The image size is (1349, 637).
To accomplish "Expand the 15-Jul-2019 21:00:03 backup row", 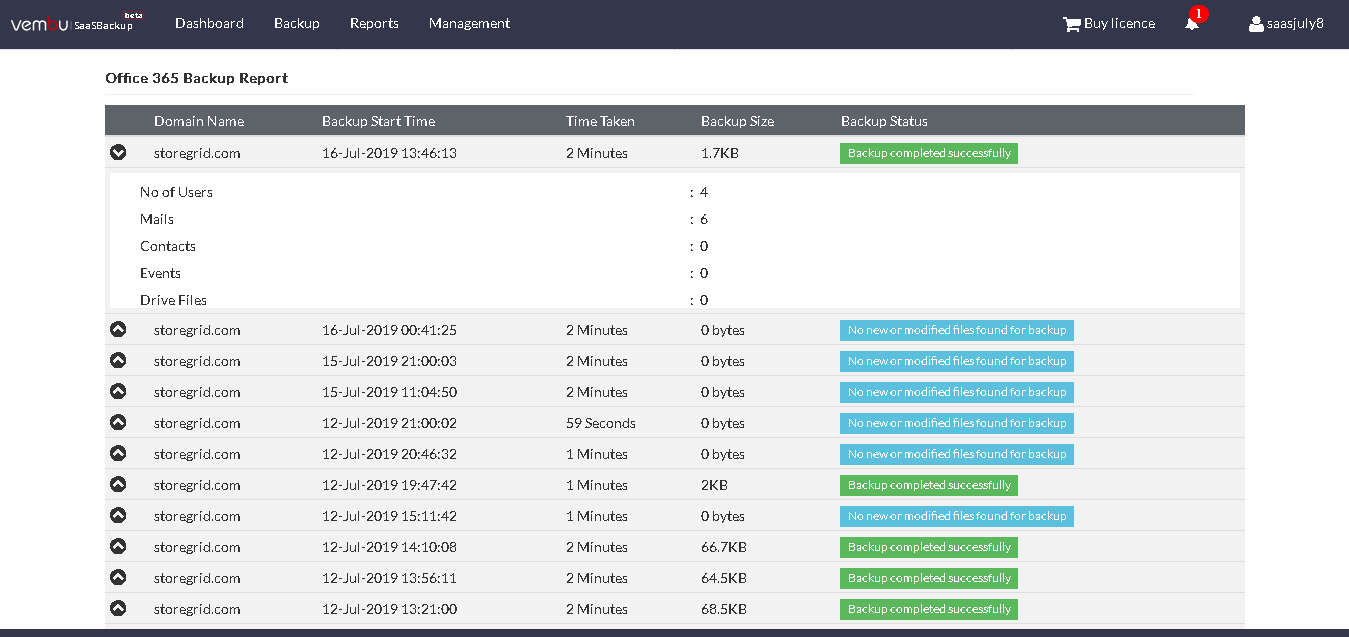I will pyautogui.click(x=118, y=360).
